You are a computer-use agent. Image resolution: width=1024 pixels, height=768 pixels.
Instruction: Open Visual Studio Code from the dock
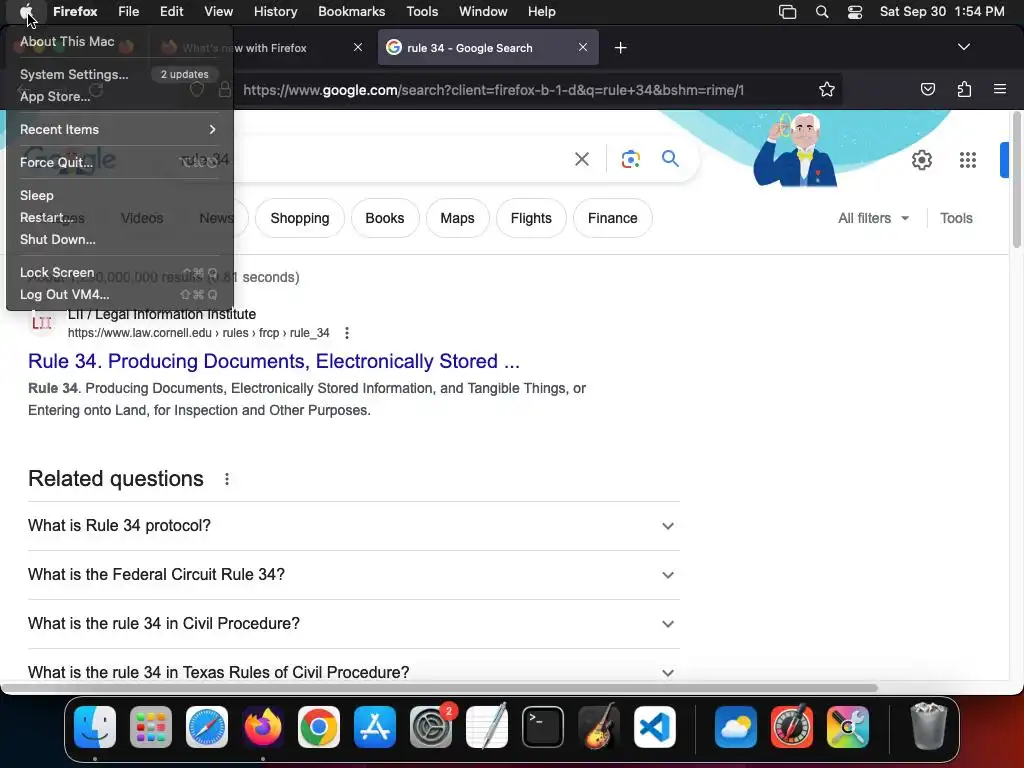[655, 727]
